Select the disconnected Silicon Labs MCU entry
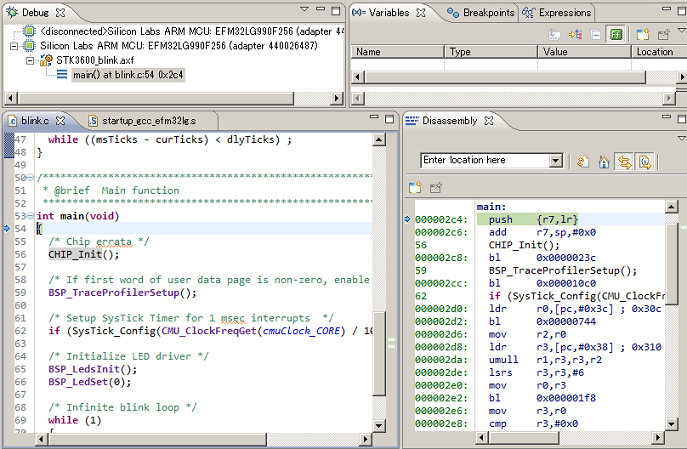This screenshot has width=687, height=449. coord(183,32)
